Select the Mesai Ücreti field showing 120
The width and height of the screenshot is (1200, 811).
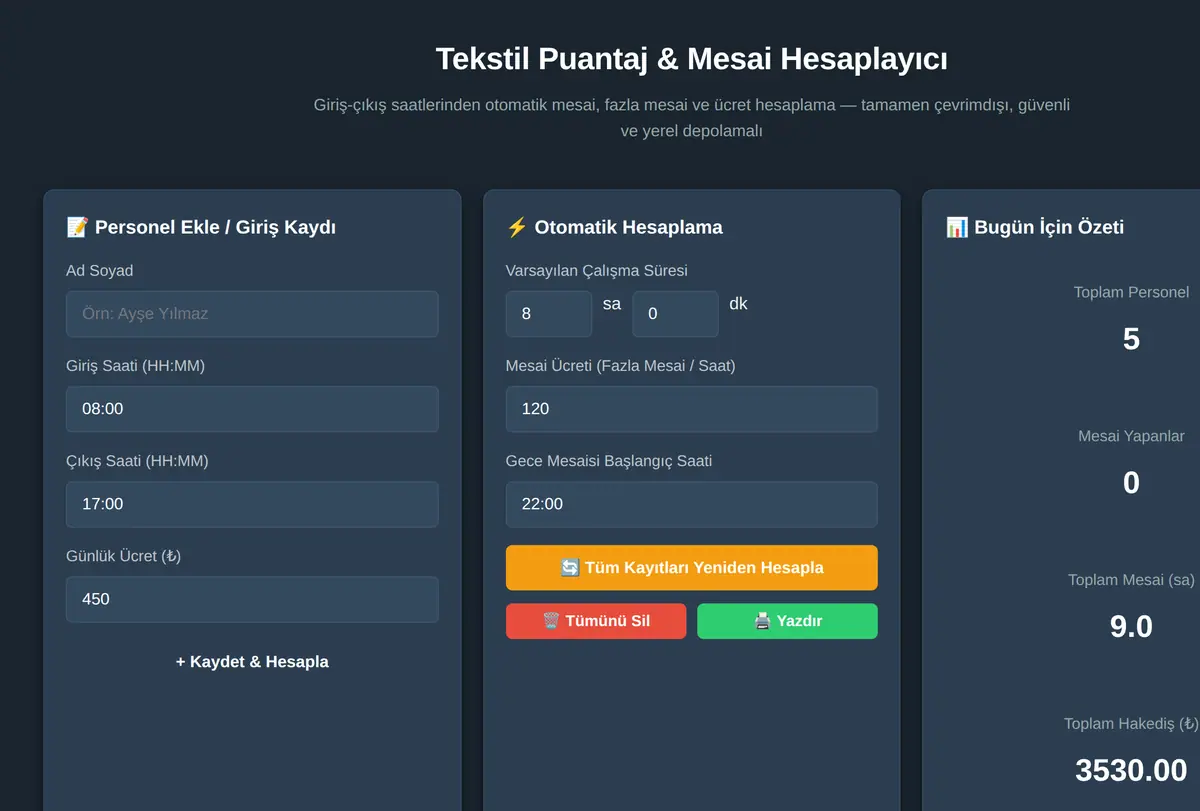[x=692, y=409]
